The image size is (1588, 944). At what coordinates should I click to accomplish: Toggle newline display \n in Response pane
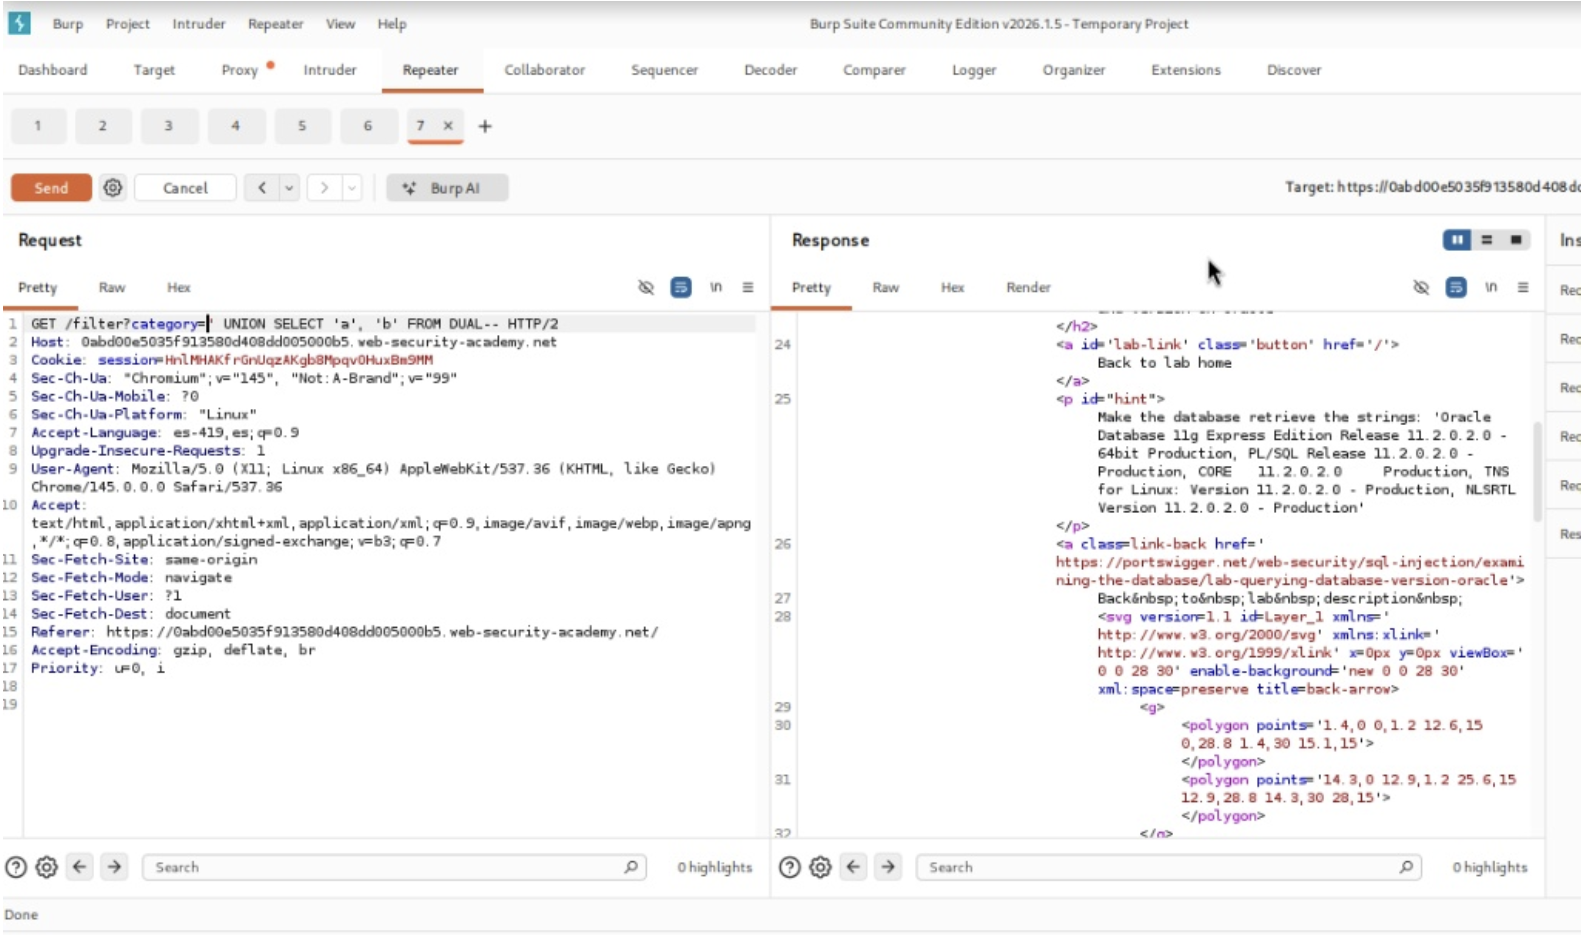1491,288
